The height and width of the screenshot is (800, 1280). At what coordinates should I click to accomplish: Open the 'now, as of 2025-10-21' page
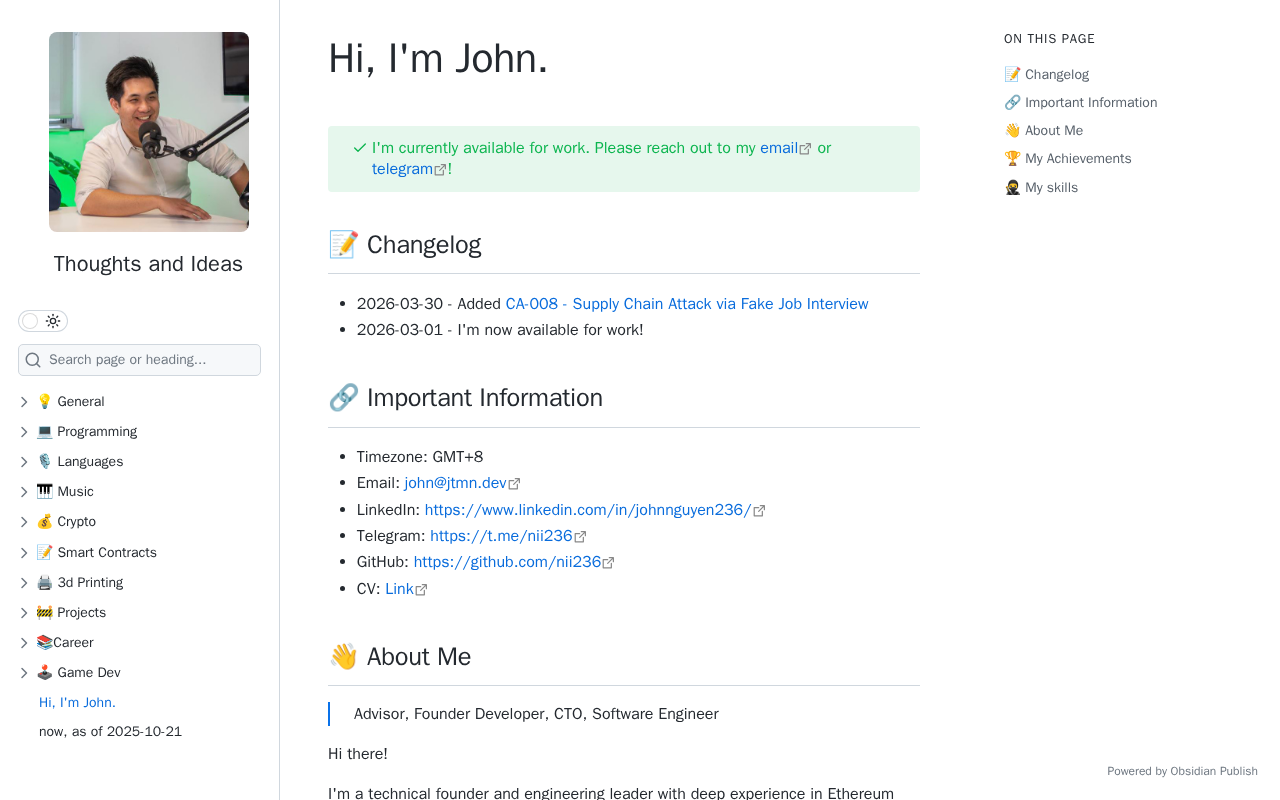[x=110, y=732]
